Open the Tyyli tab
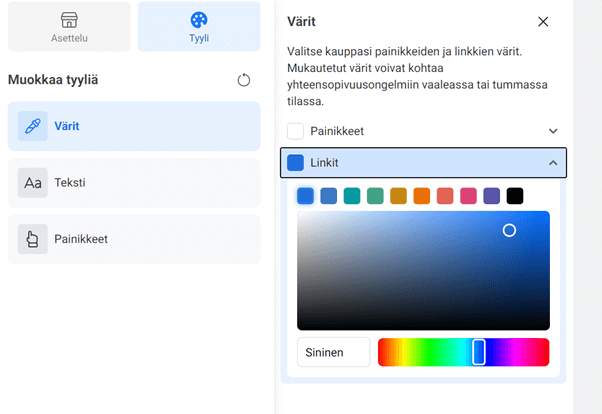Screen dimensions: 602x414 coord(199,26)
